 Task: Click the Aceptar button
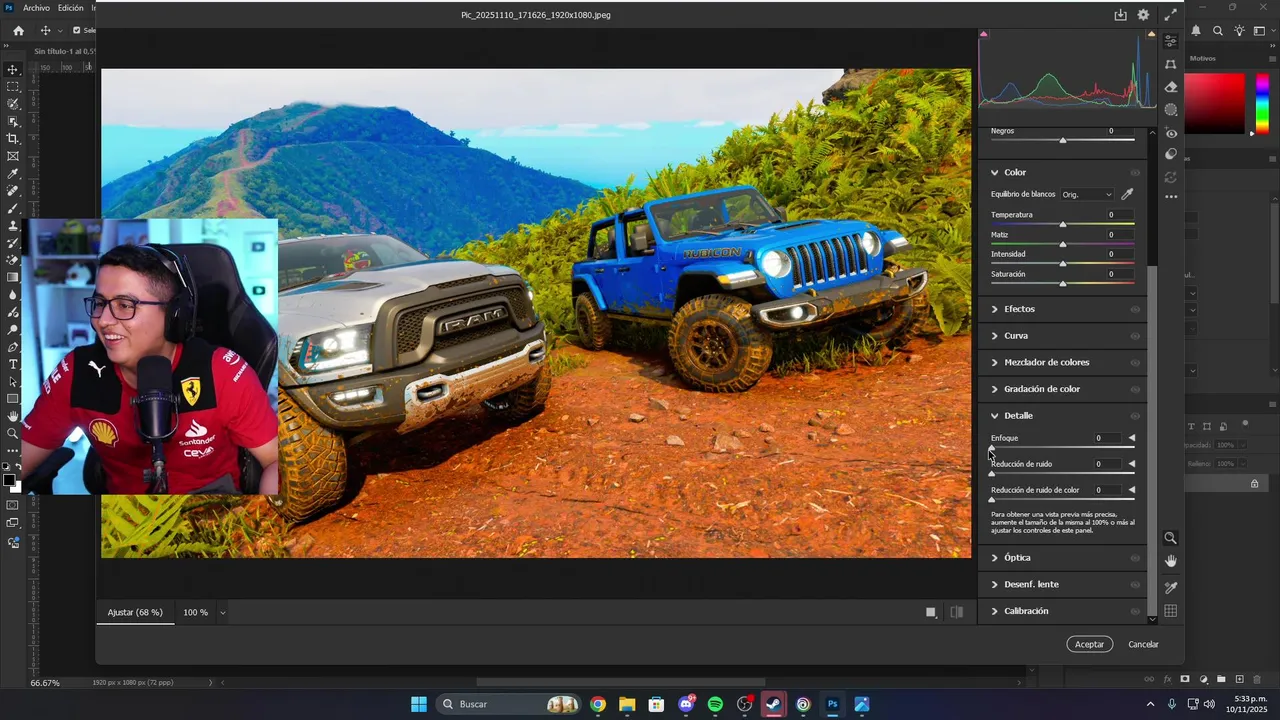pos(1089,644)
